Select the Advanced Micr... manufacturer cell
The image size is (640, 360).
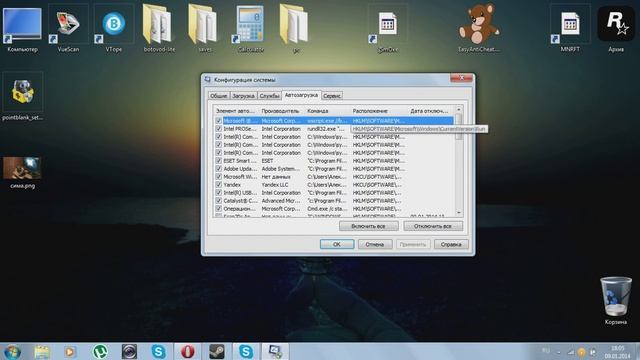click(x=281, y=200)
